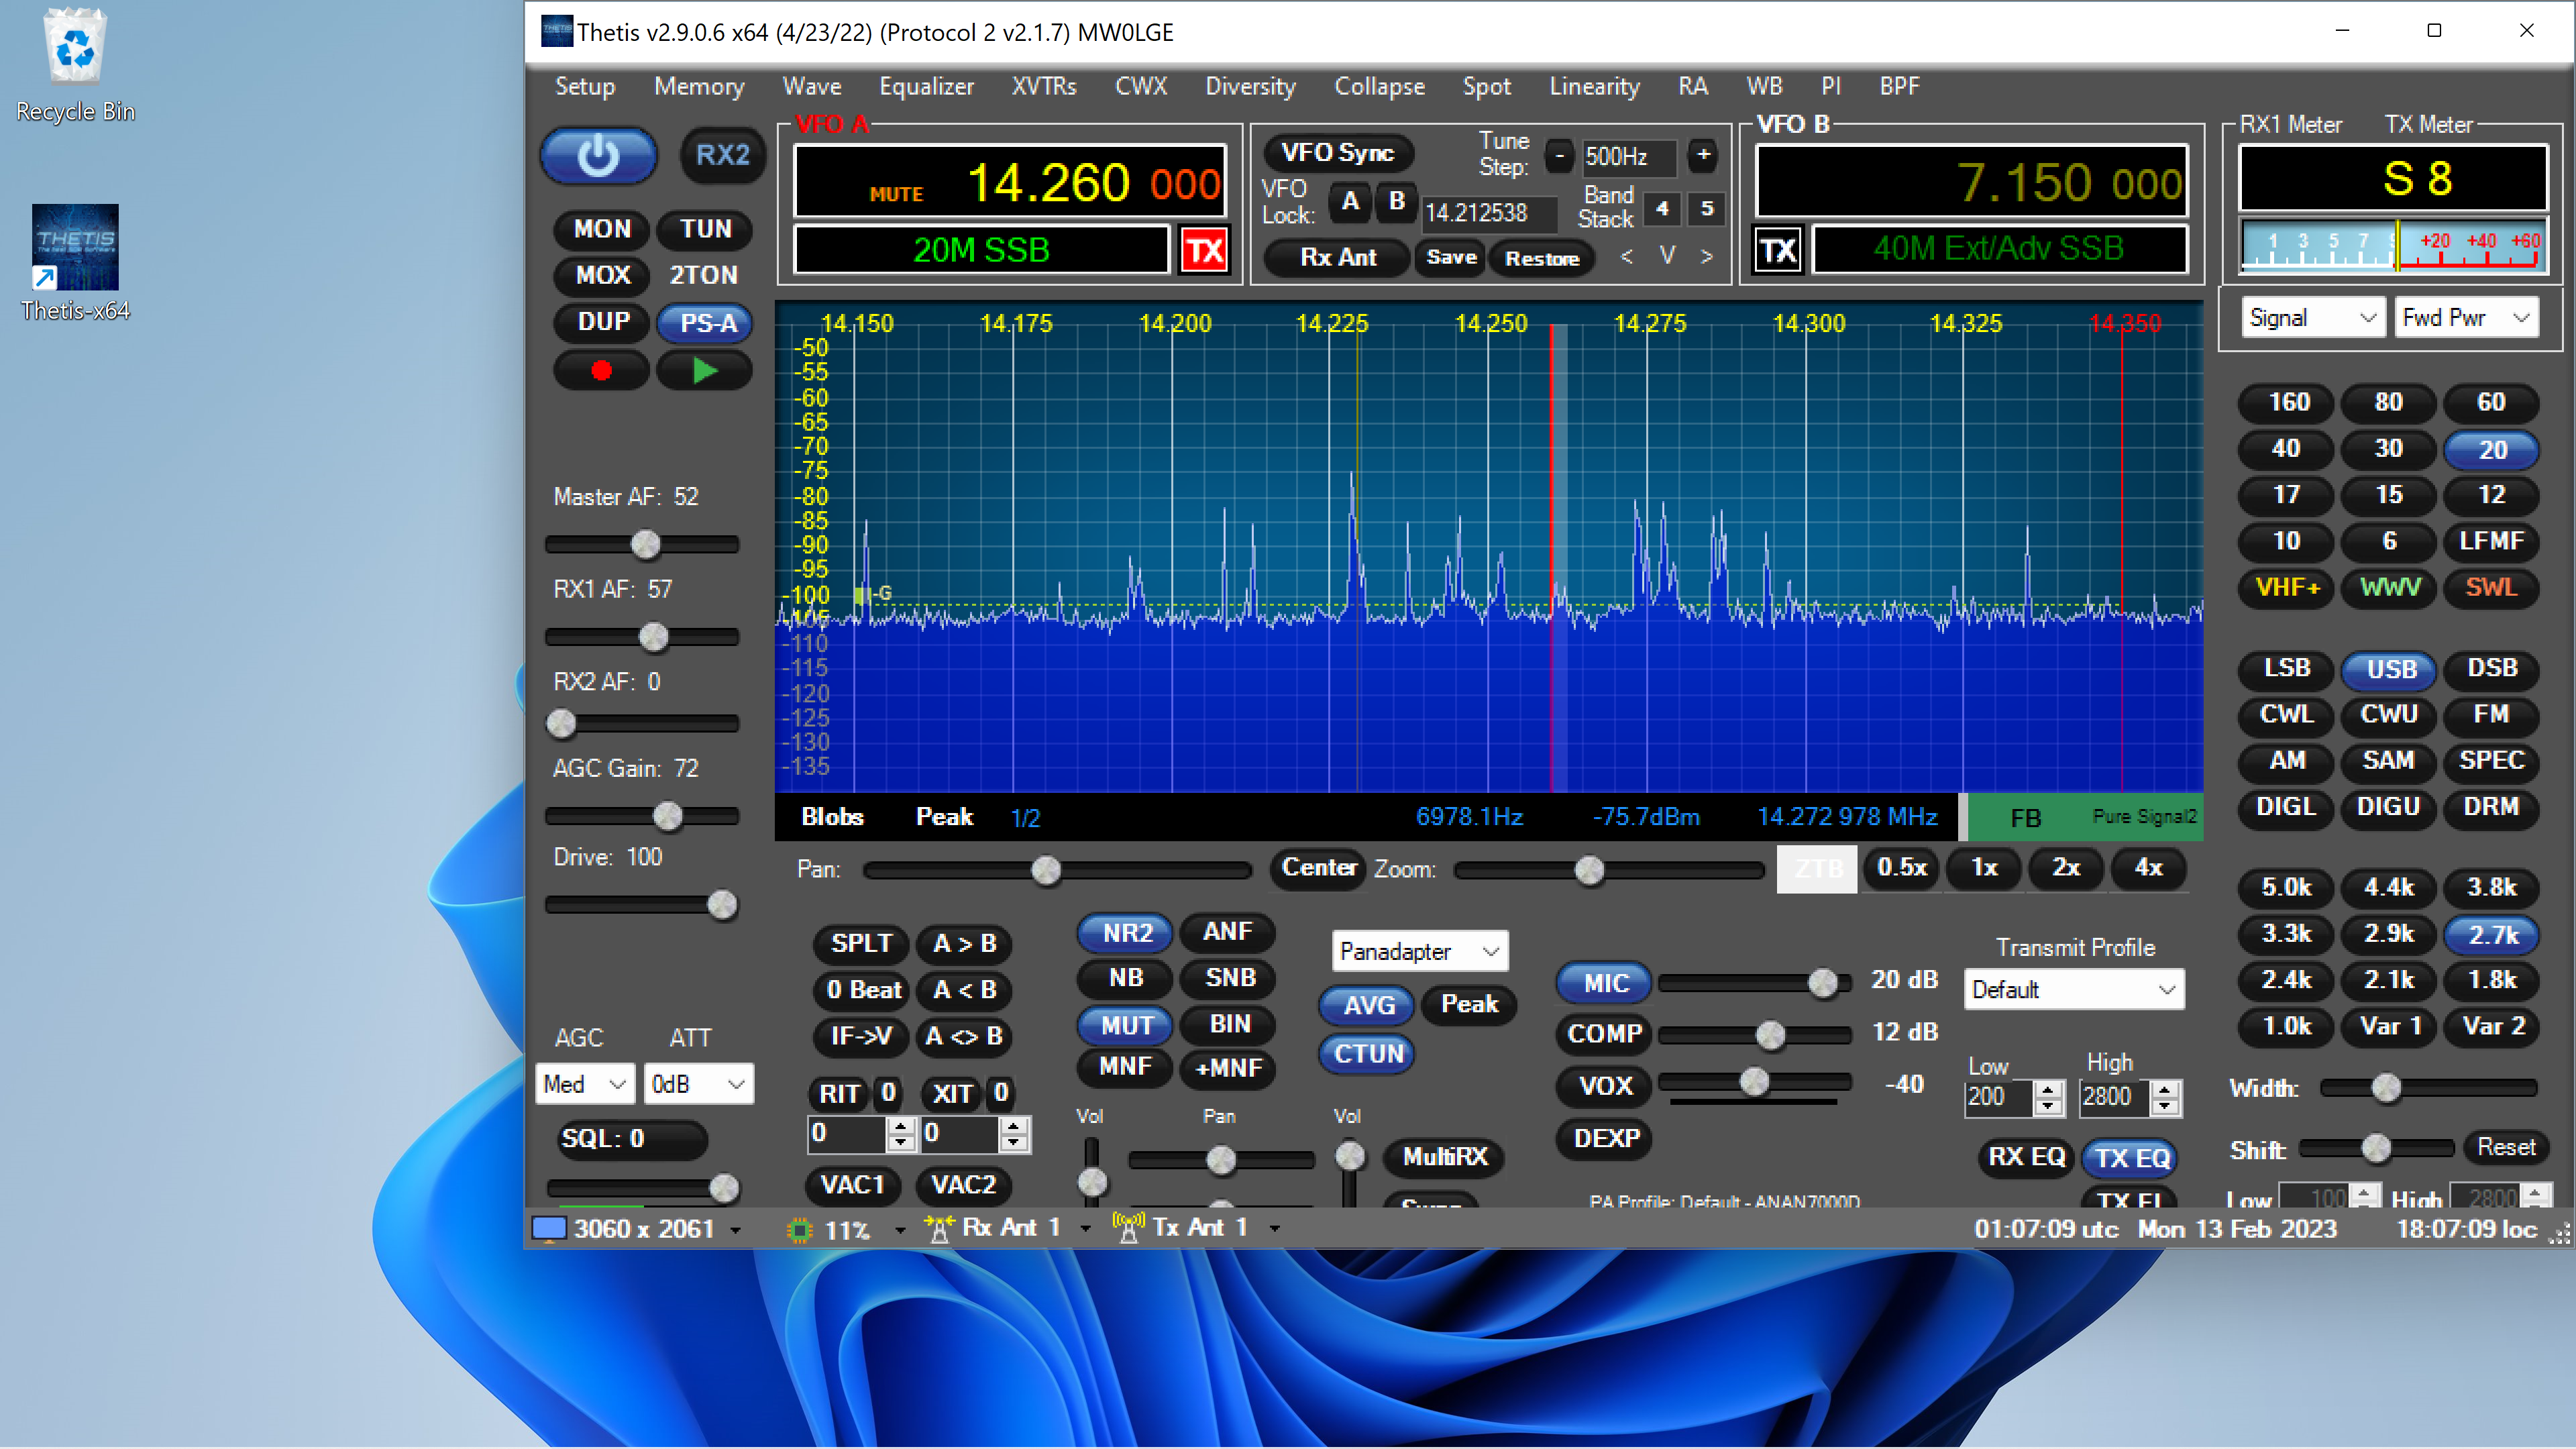Screen dimensions: 2576x1449
Task: Adjust the Master AF slider
Action: (x=642, y=544)
